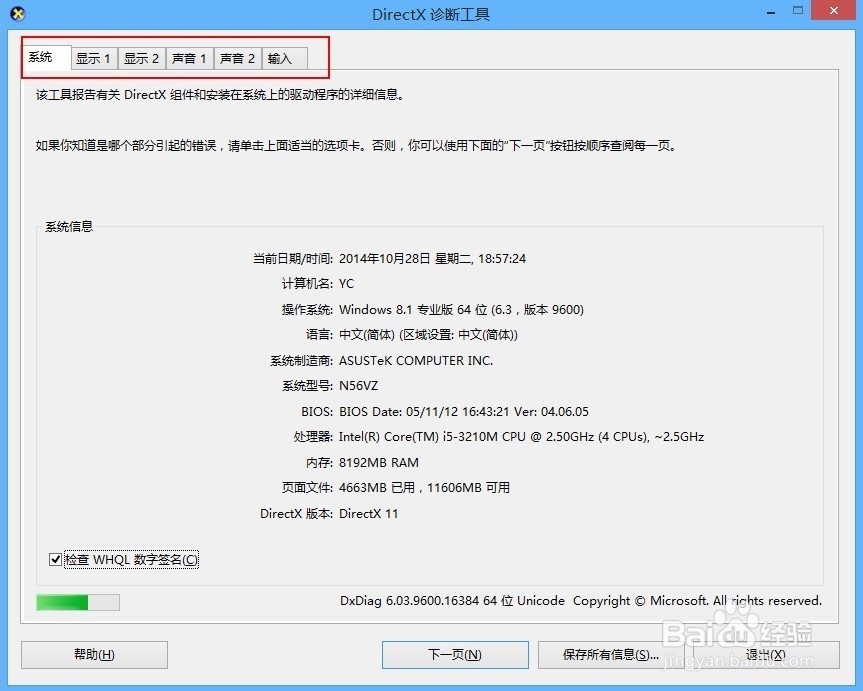The image size is (863, 691).
Task: Go to next page with 下一页(N)
Action: [455, 655]
